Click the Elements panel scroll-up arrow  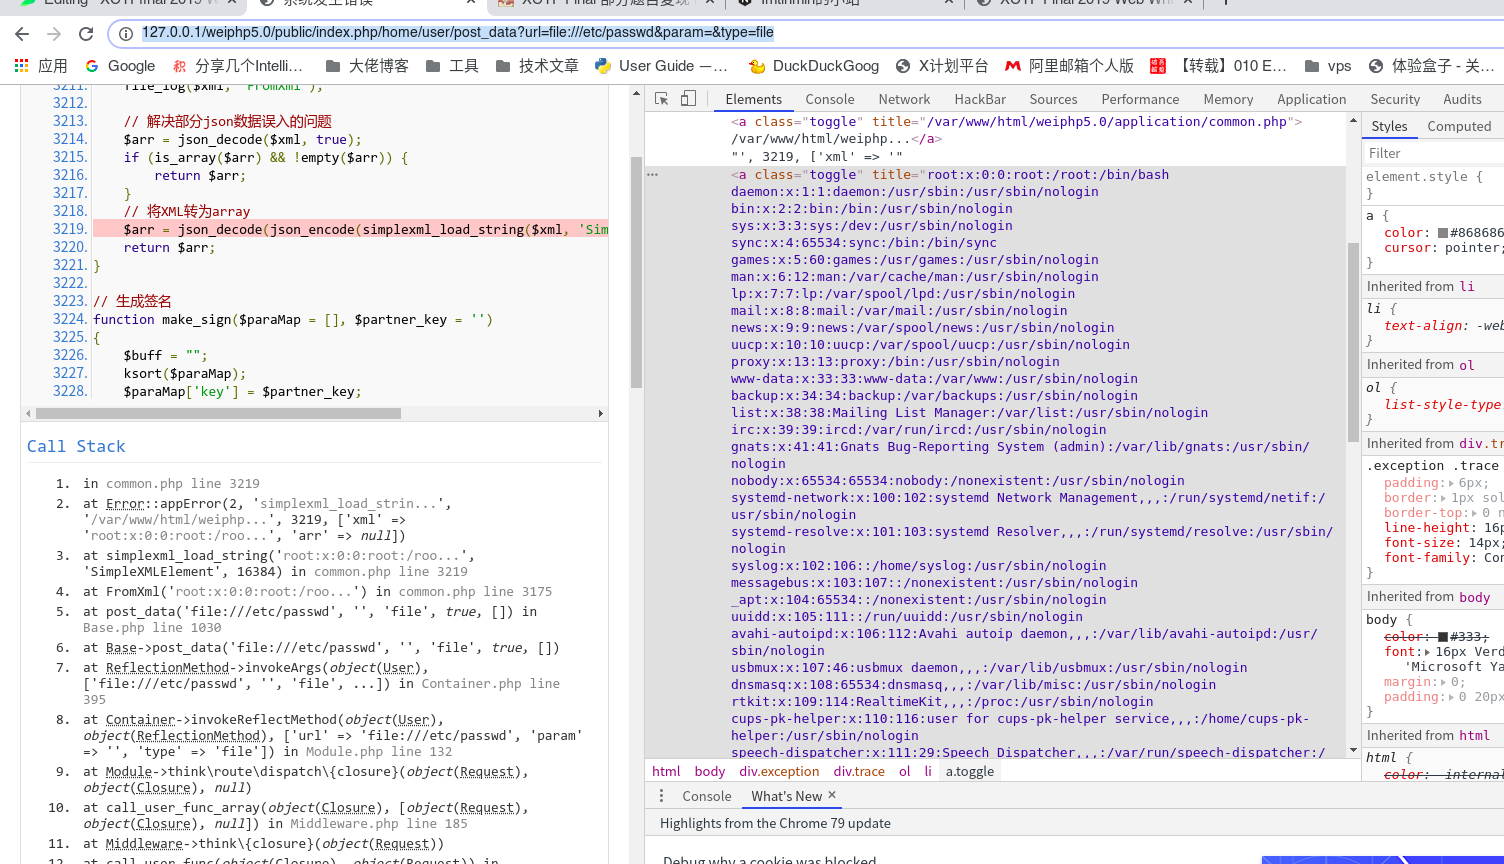[1353, 118]
